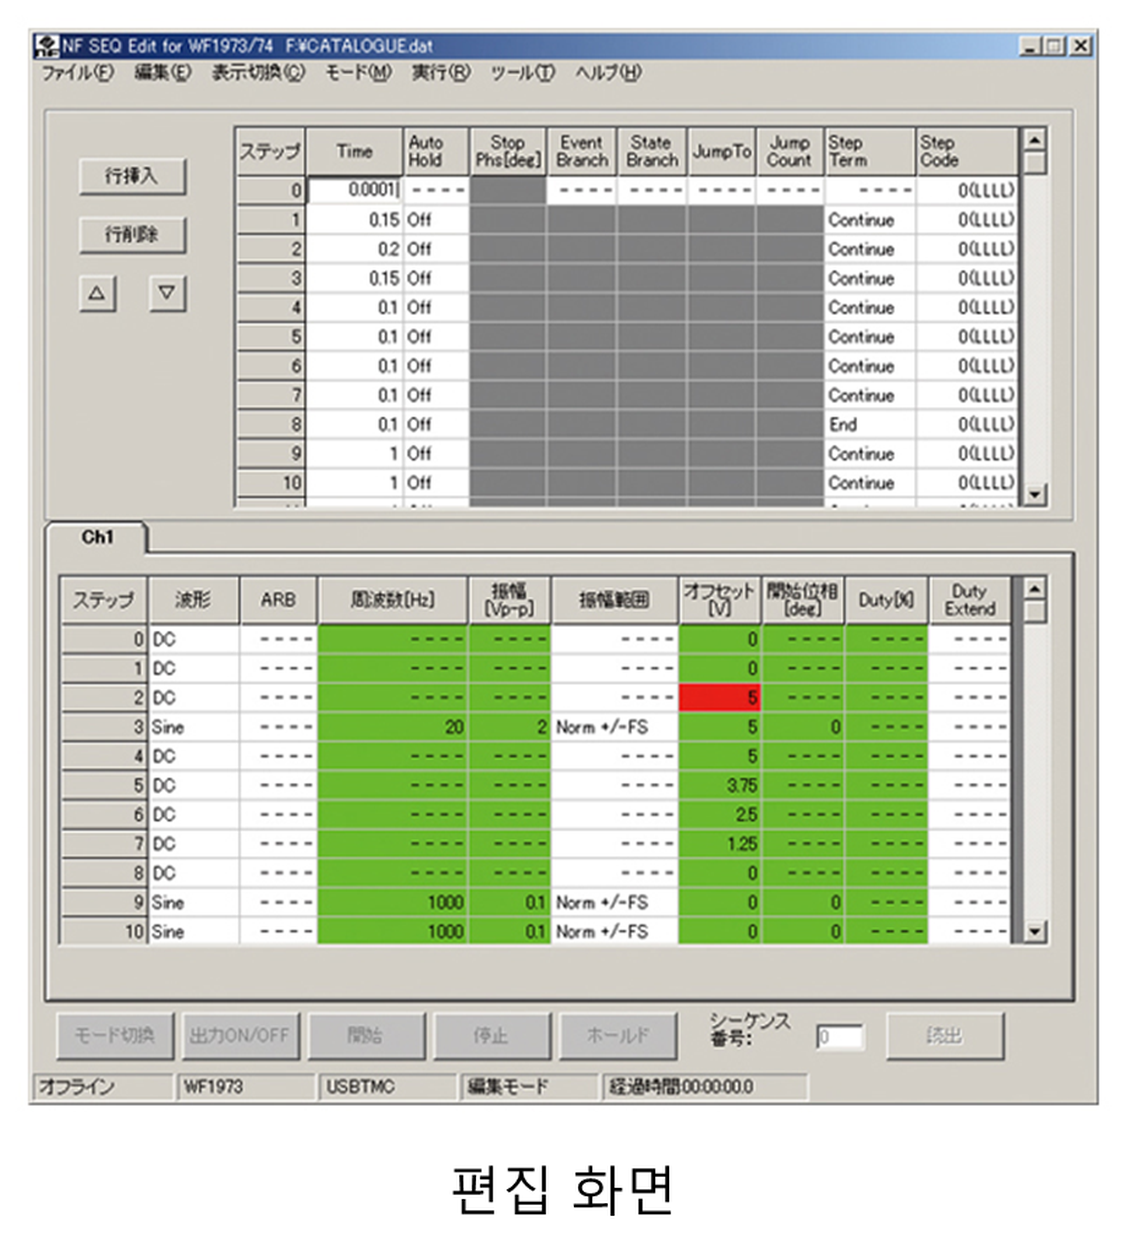1127x1255 pixels.
Task: Click the 周波数[Hz] column header
Action: tap(393, 600)
